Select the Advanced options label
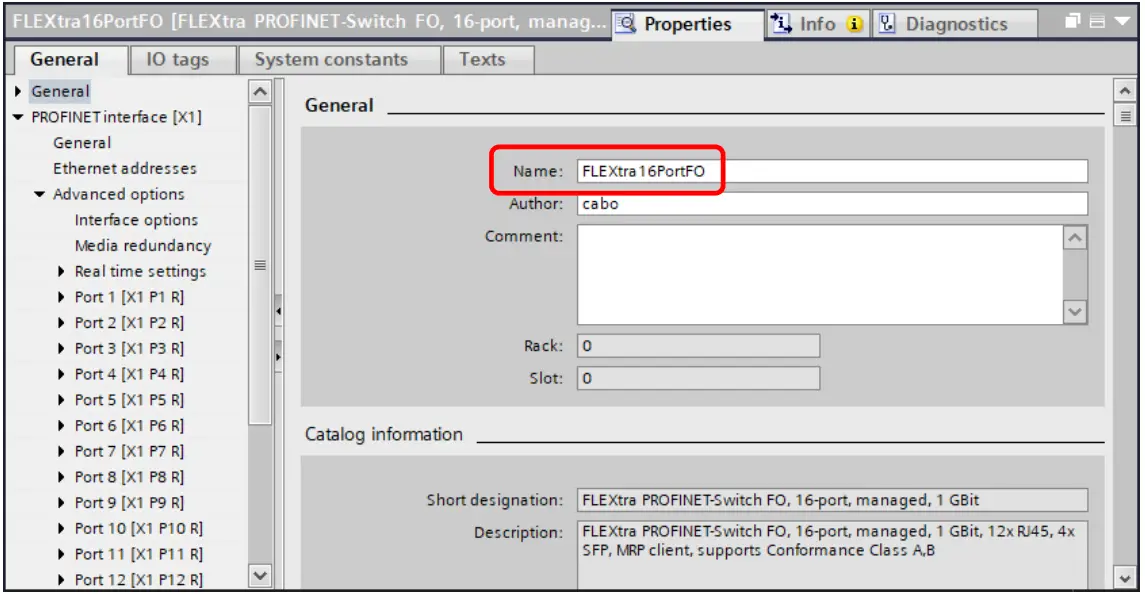Image resolution: width=1145 pixels, height=594 pixels. point(118,194)
